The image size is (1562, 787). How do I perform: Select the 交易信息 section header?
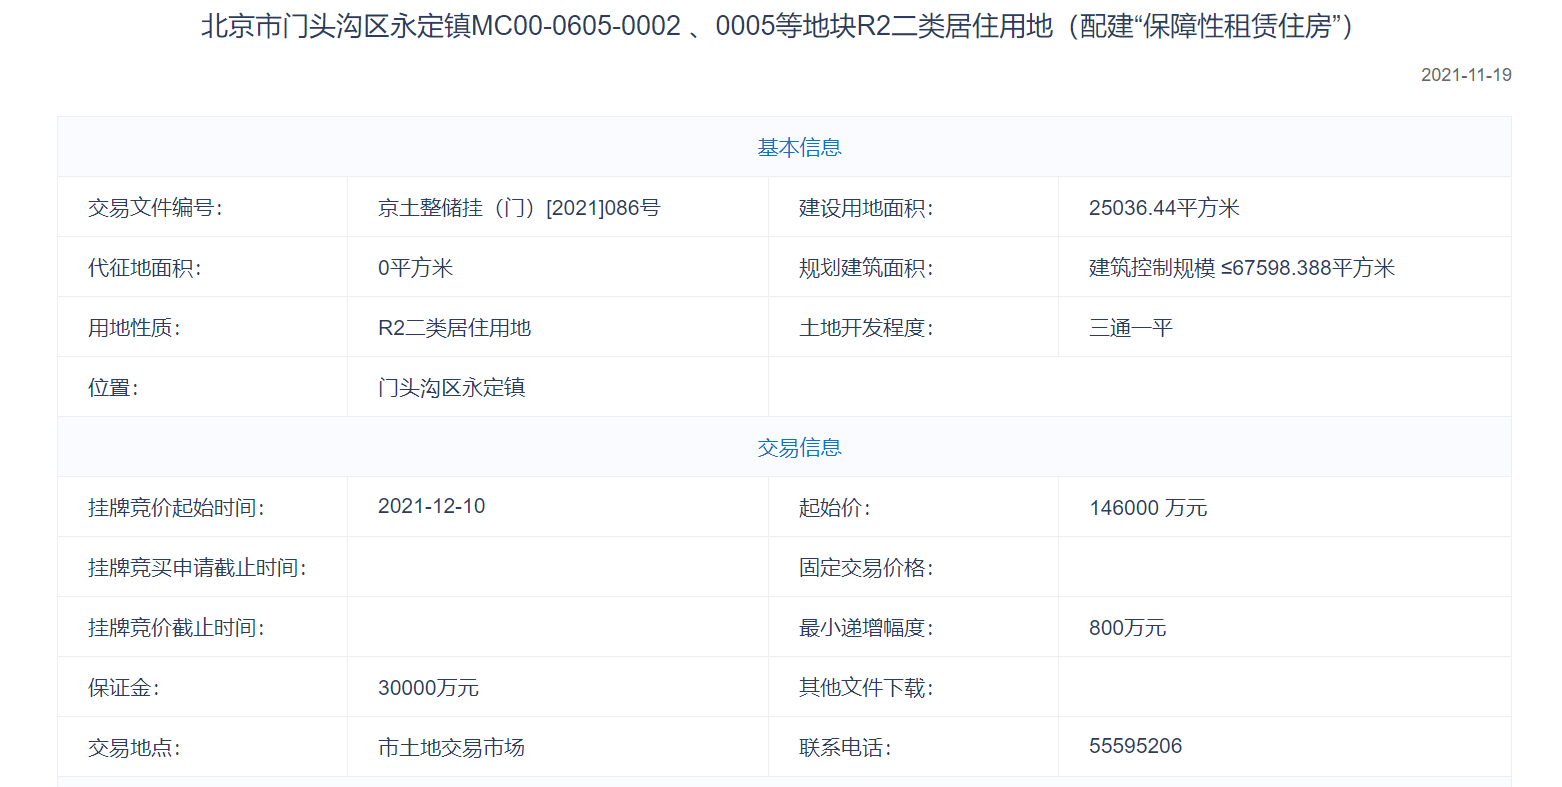799,448
